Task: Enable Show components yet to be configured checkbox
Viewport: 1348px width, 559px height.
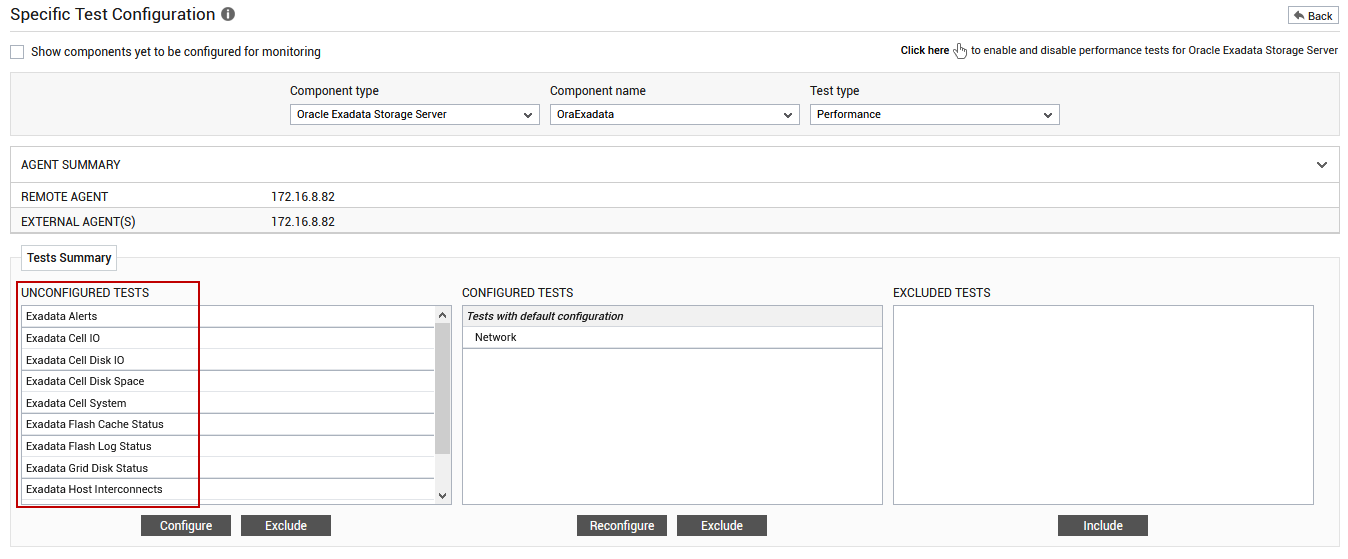Action: pos(17,51)
